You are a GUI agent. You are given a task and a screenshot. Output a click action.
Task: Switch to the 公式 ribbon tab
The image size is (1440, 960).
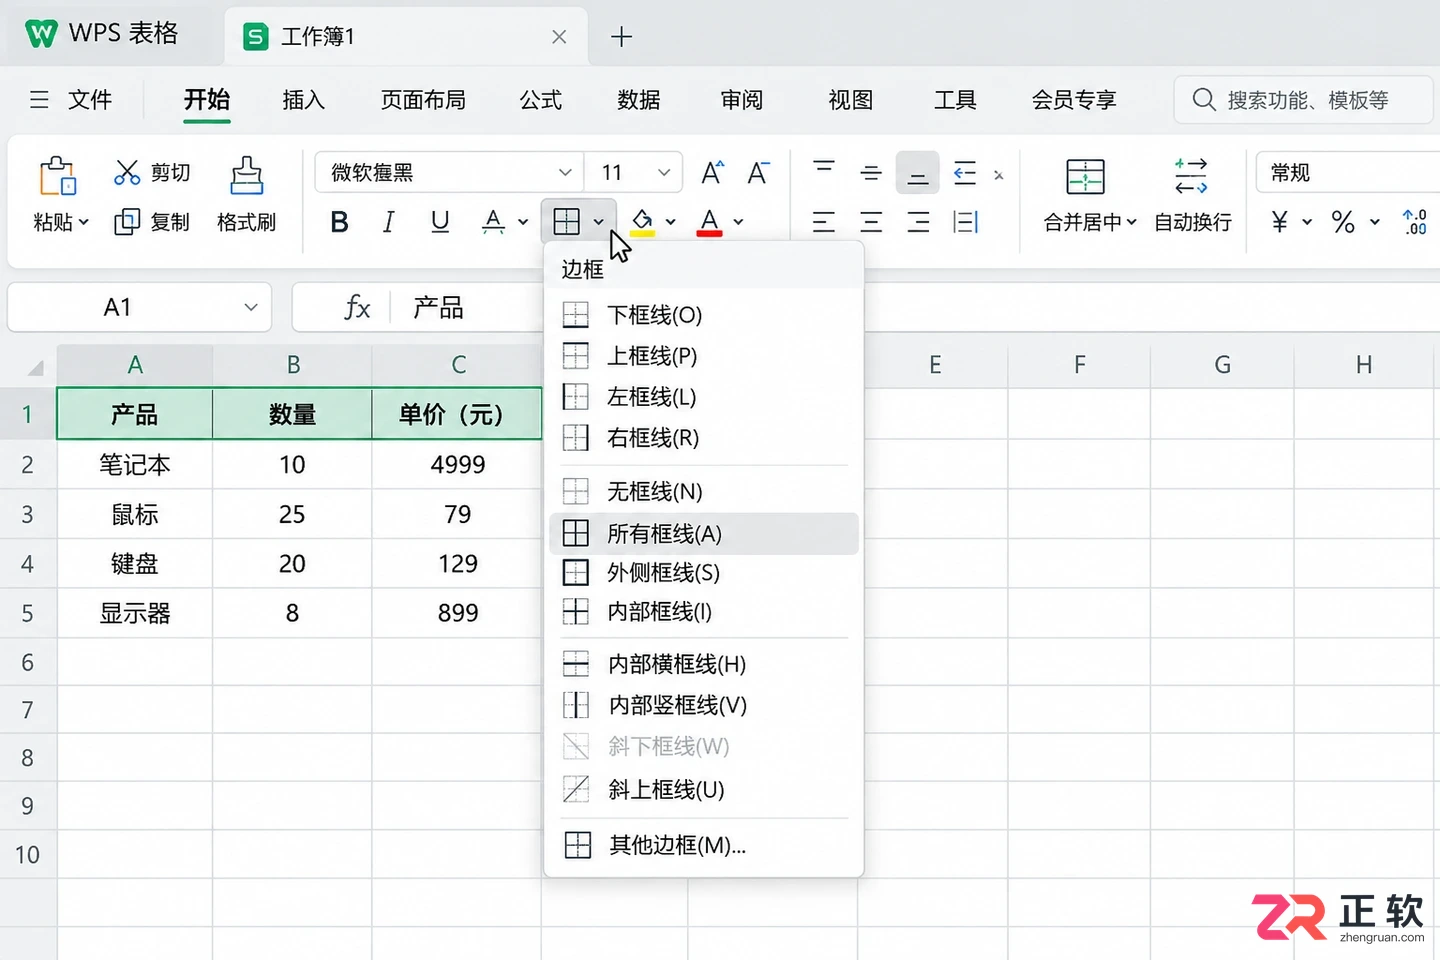click(541, 100)
